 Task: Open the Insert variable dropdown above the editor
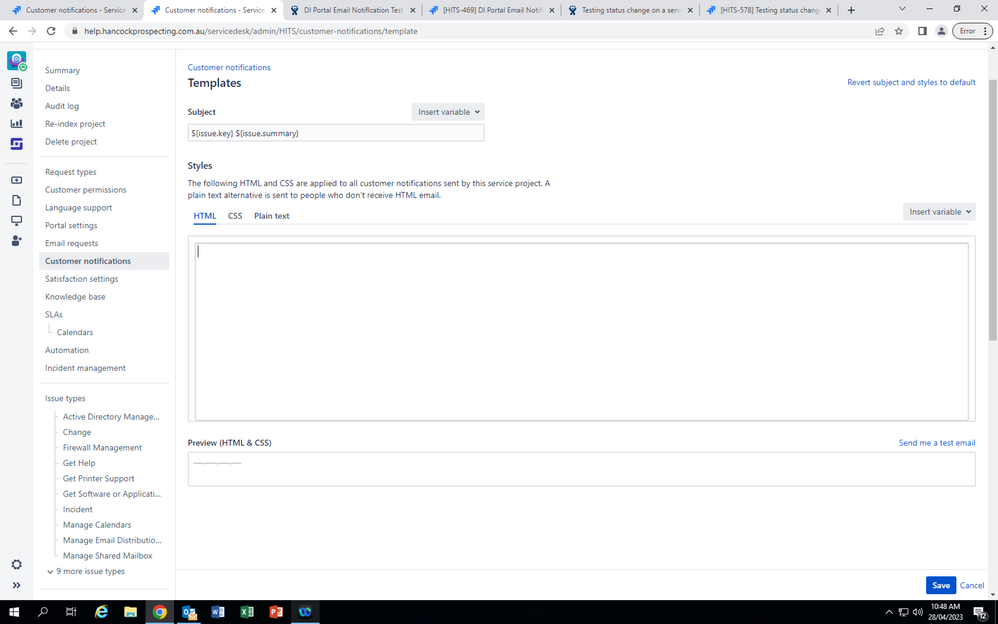(938, 211)
